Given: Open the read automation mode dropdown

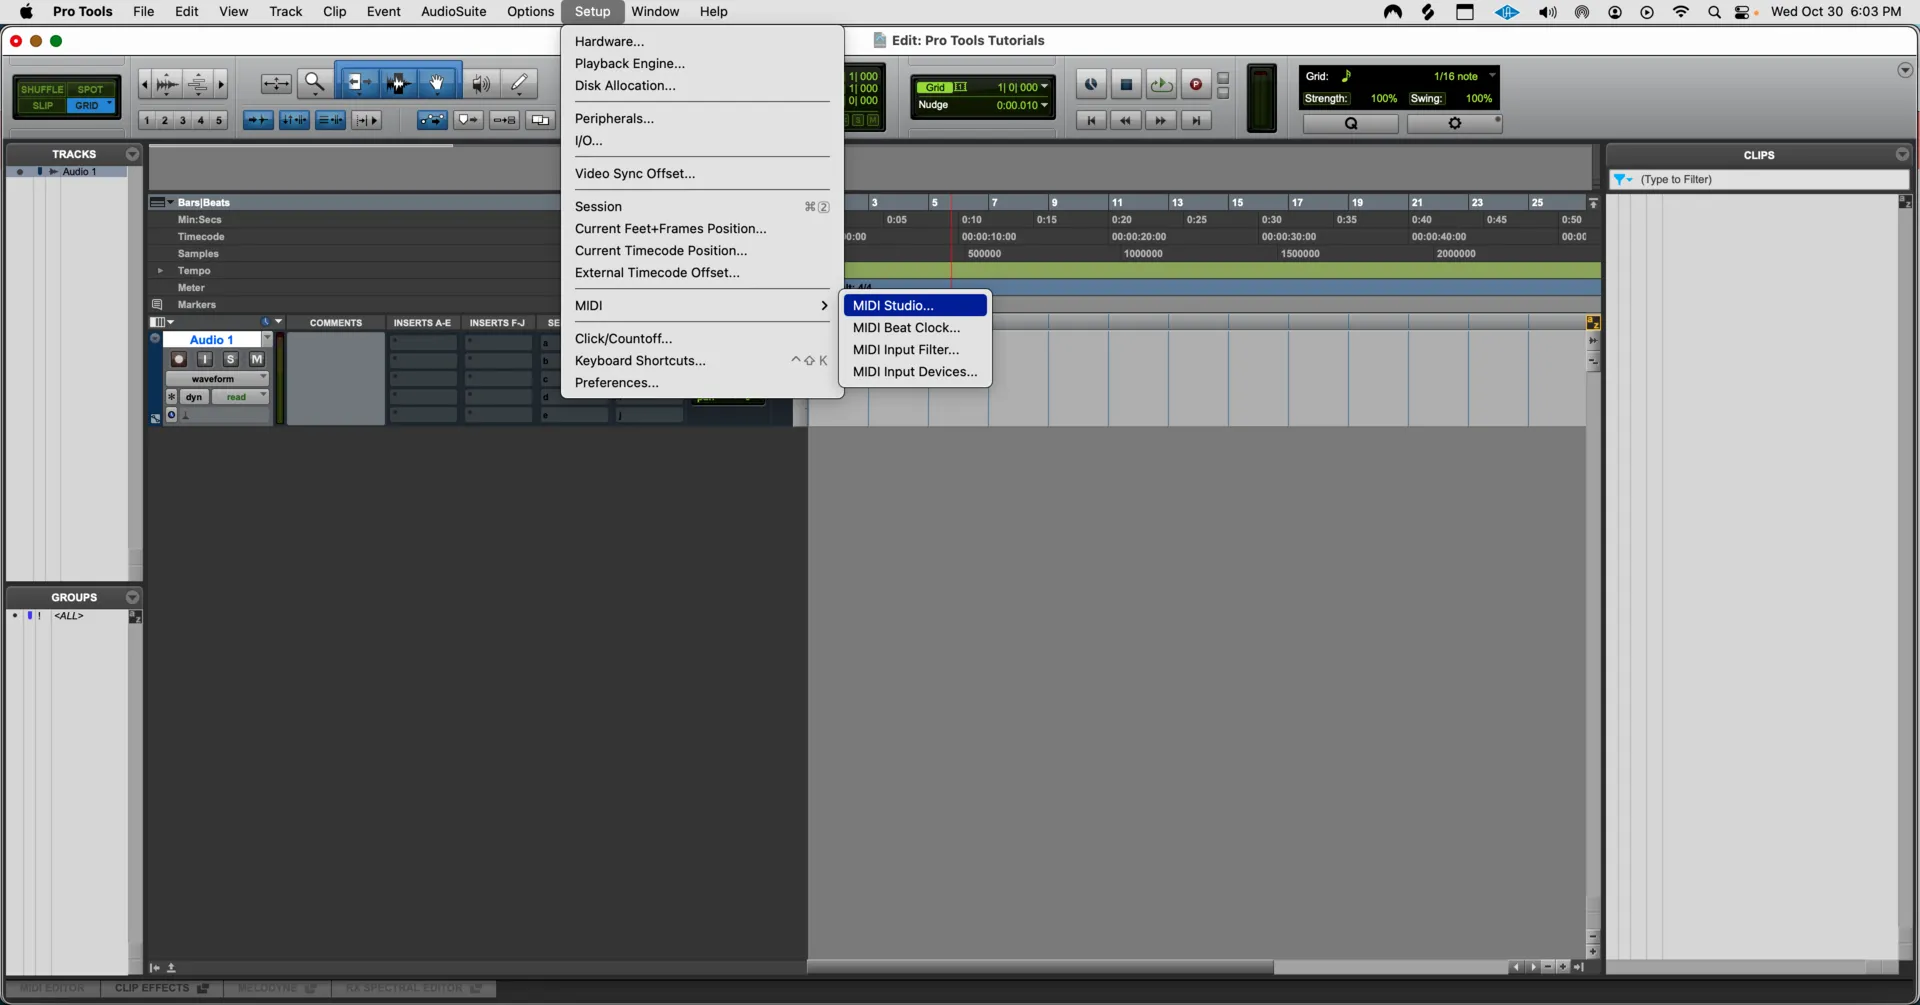Looking at the screenshot, I should tap(240, 397).
